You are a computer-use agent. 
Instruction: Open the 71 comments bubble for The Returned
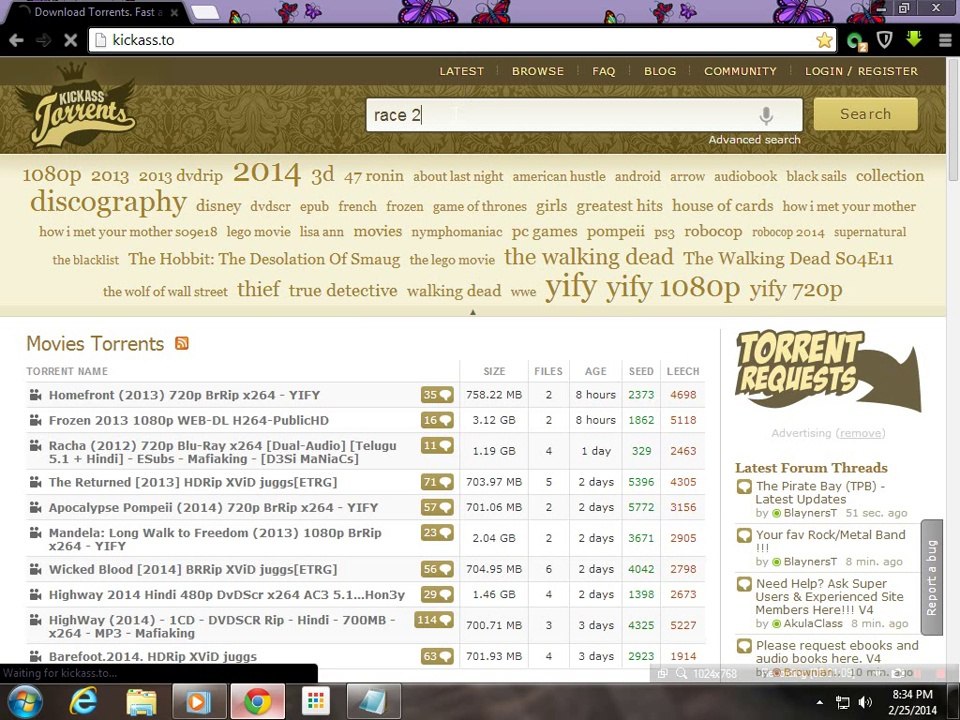pos(437,482)
